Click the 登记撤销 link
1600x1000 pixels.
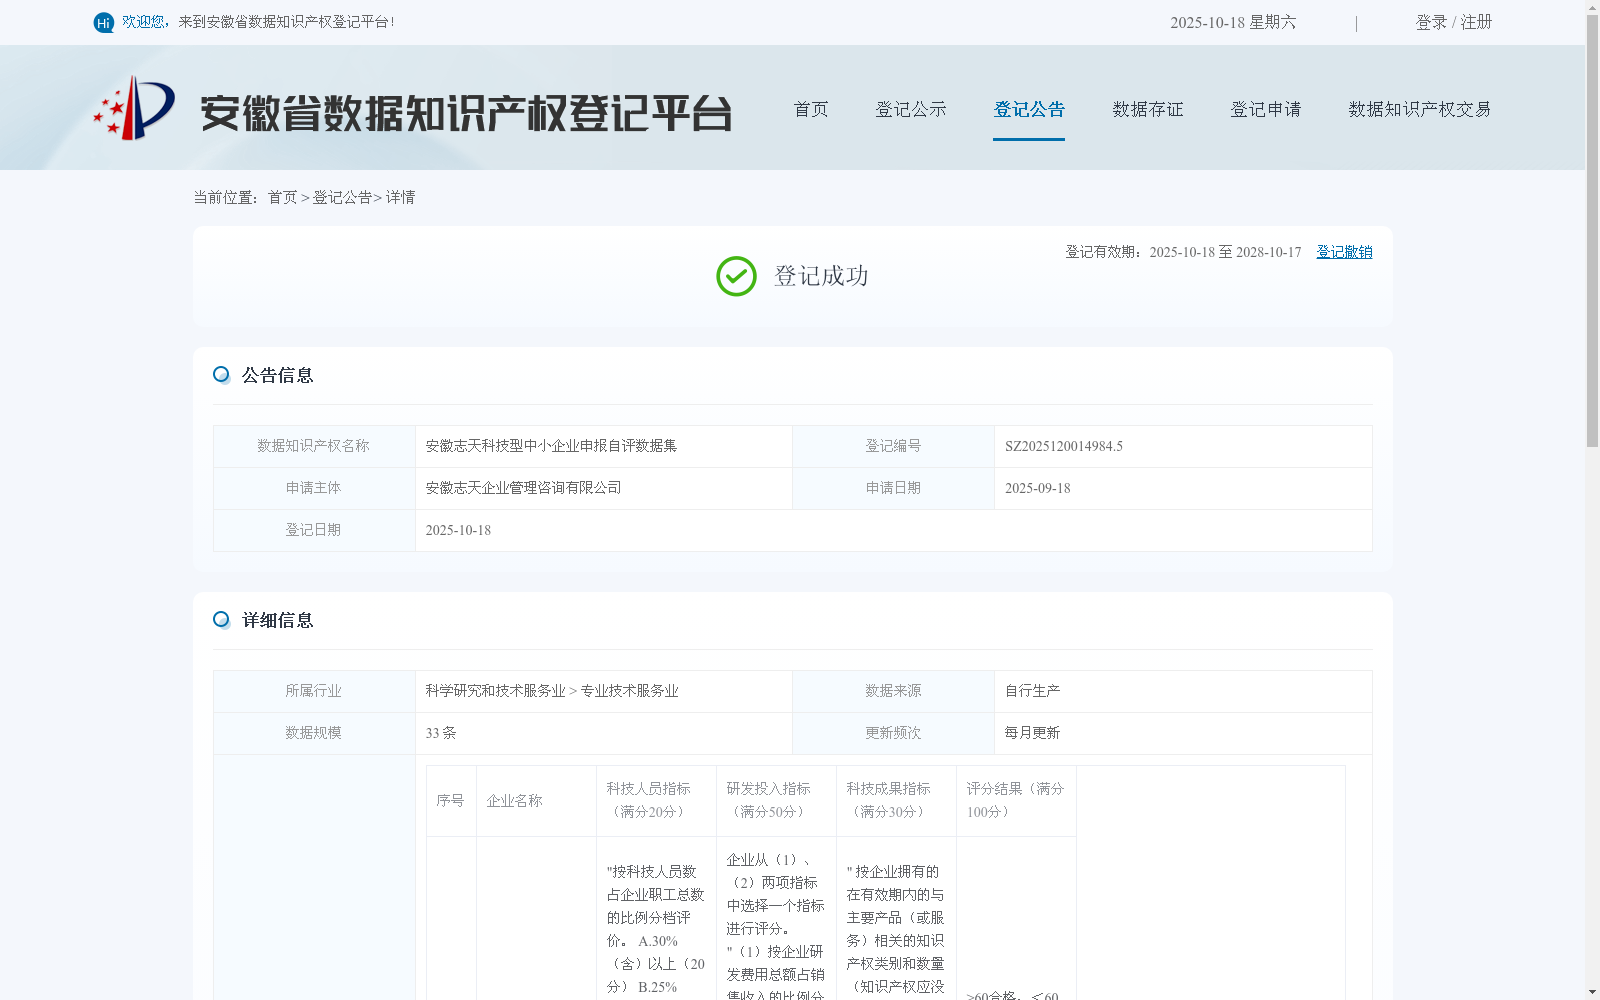click(1344, 252)
